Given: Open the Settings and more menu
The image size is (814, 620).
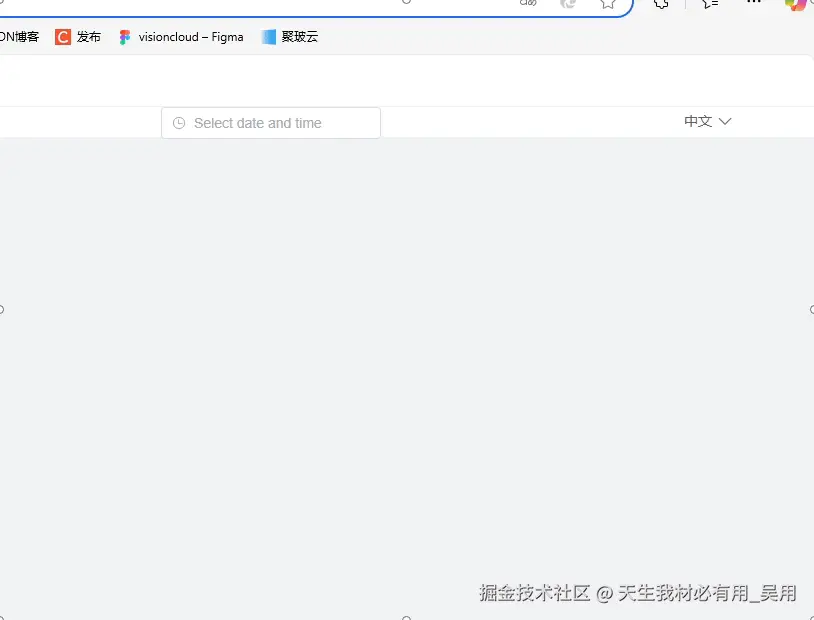Looking at the screenshot, I should click(x=753, y=4).
